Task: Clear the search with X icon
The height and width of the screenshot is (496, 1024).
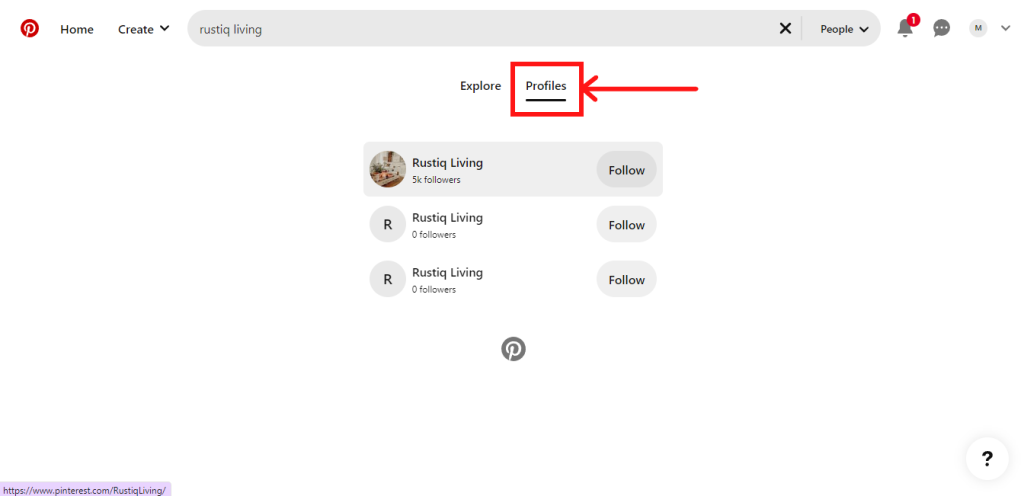Action: 785,29
